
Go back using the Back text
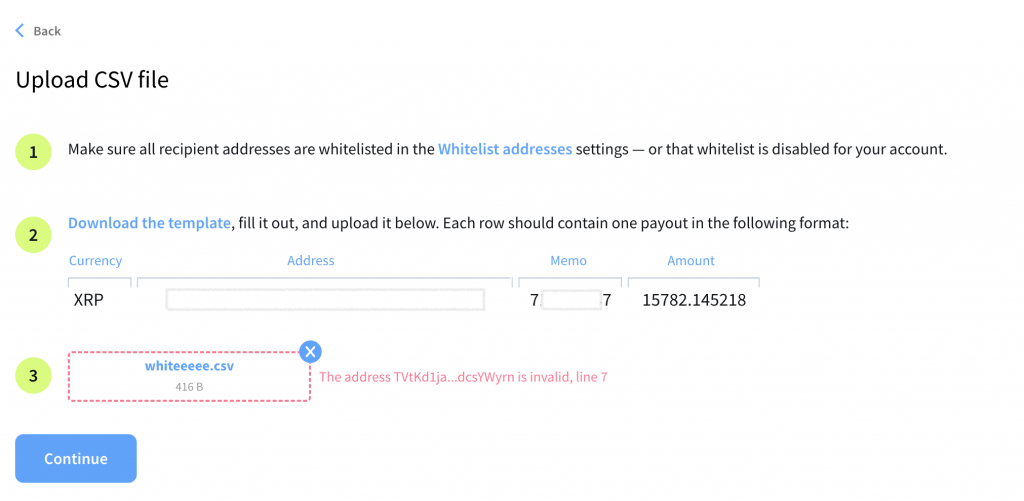pyautogui.click(x=47, y=31)
